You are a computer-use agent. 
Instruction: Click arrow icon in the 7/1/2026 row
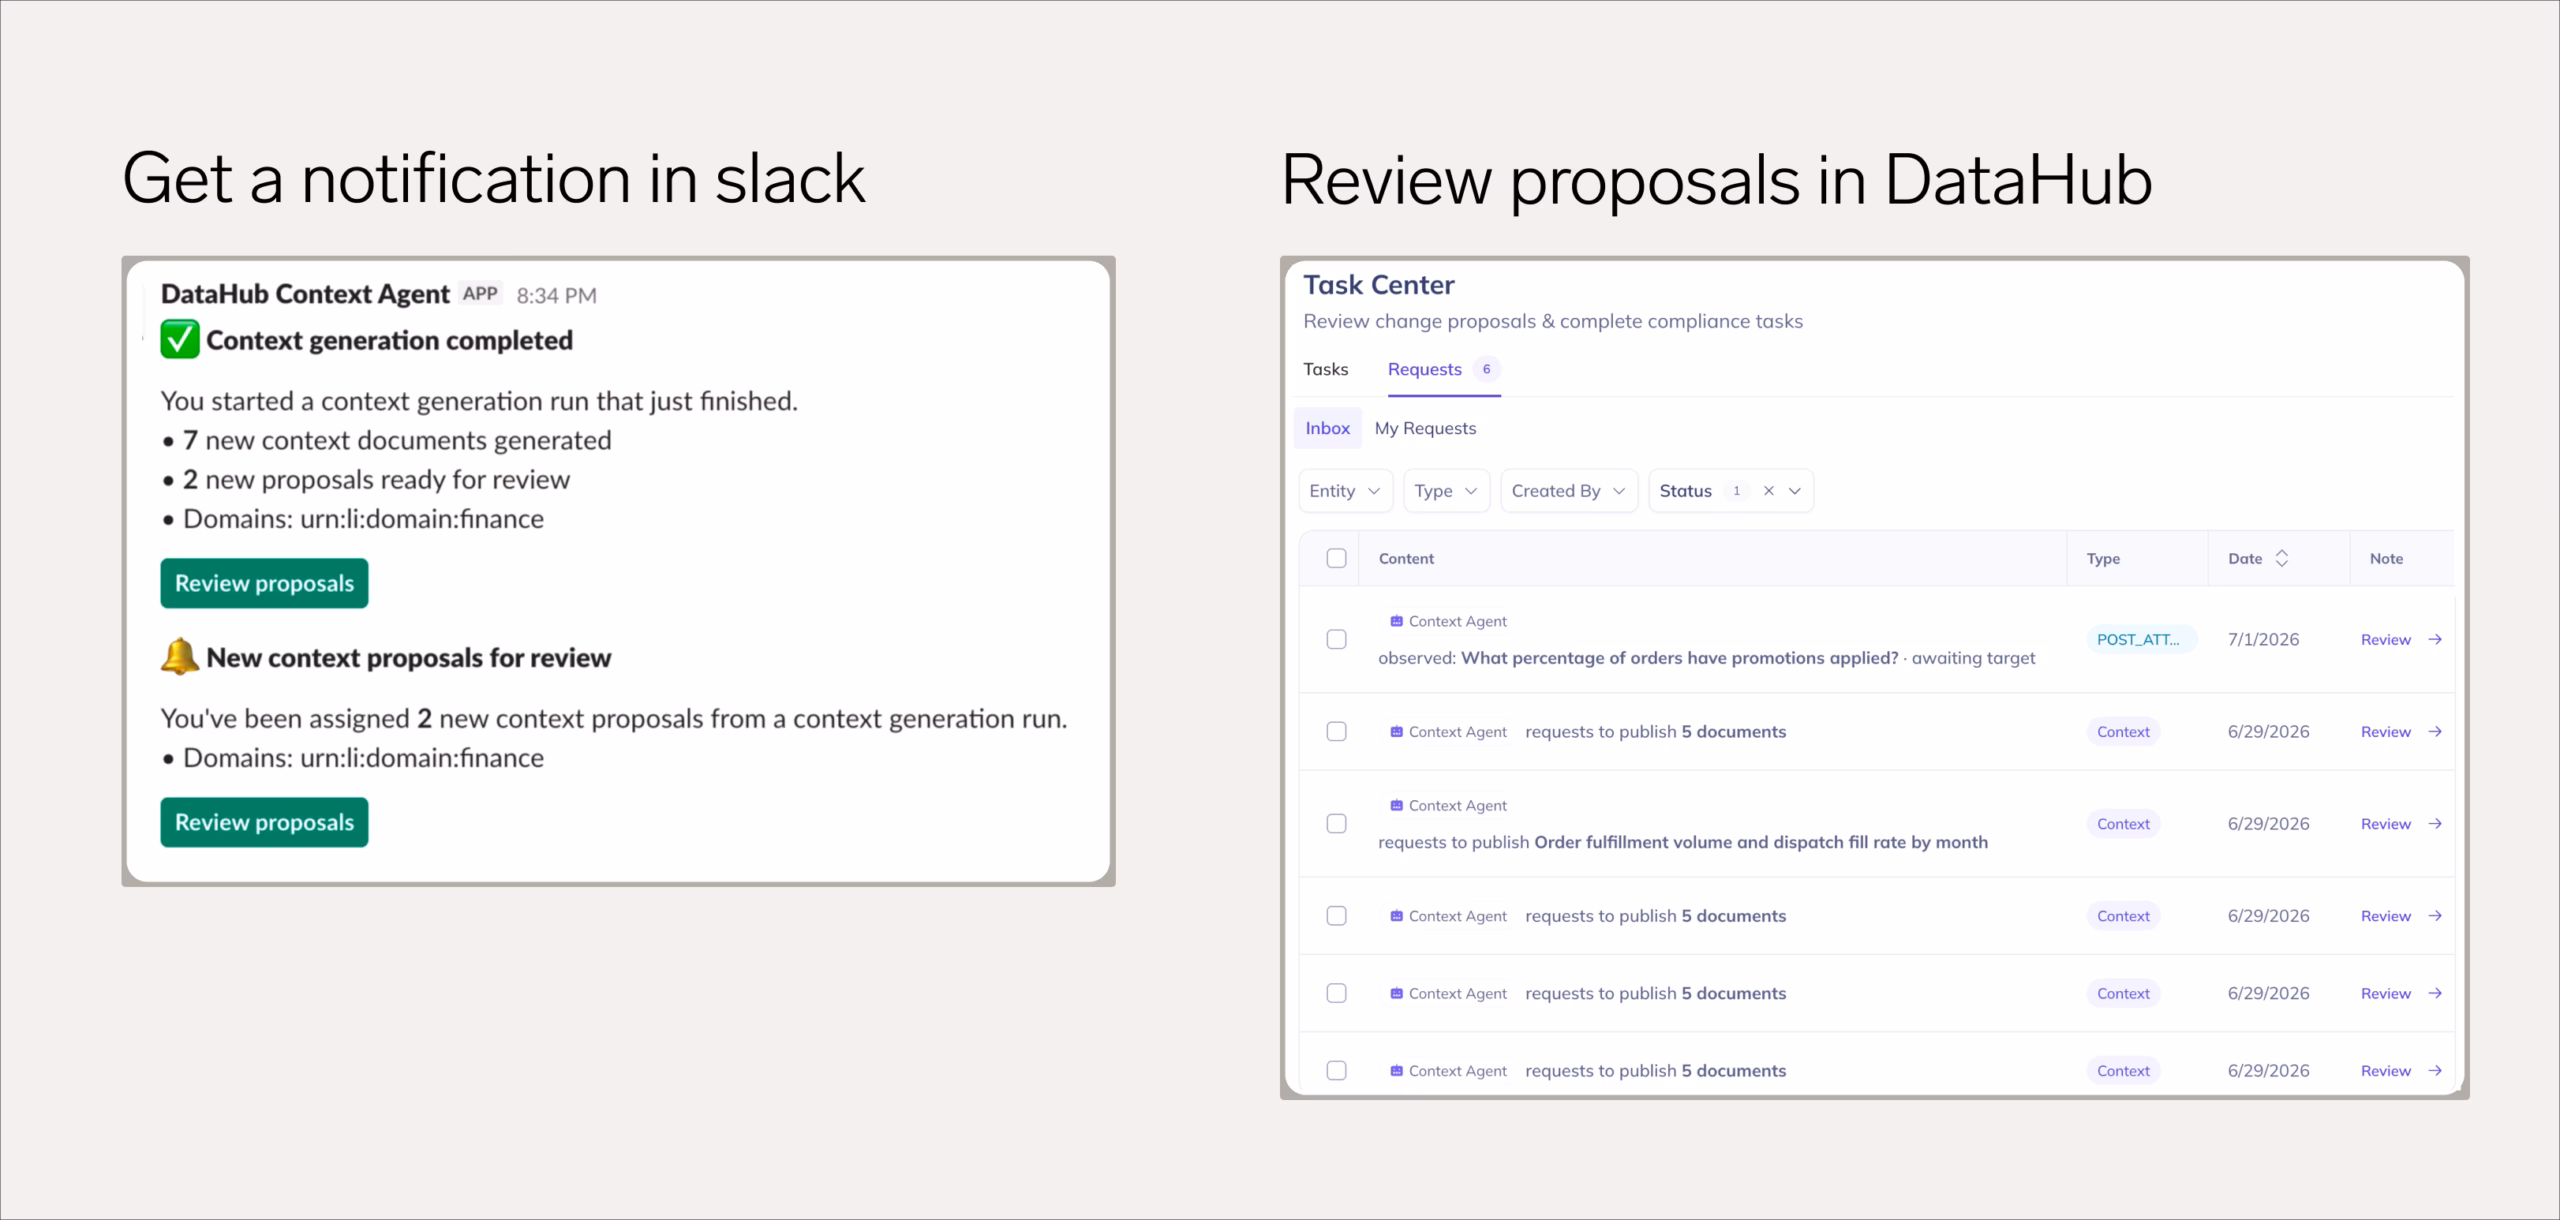click(2435, 639)
